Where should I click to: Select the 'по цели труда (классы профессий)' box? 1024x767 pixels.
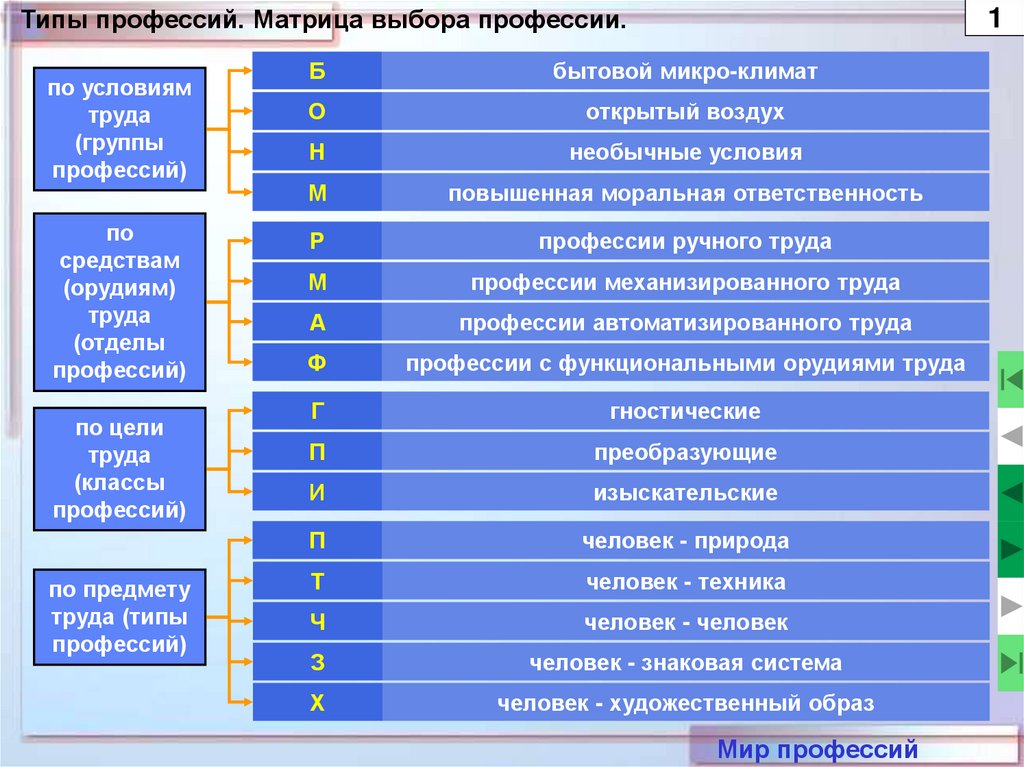pyautogui.click(x=120, y=468)
